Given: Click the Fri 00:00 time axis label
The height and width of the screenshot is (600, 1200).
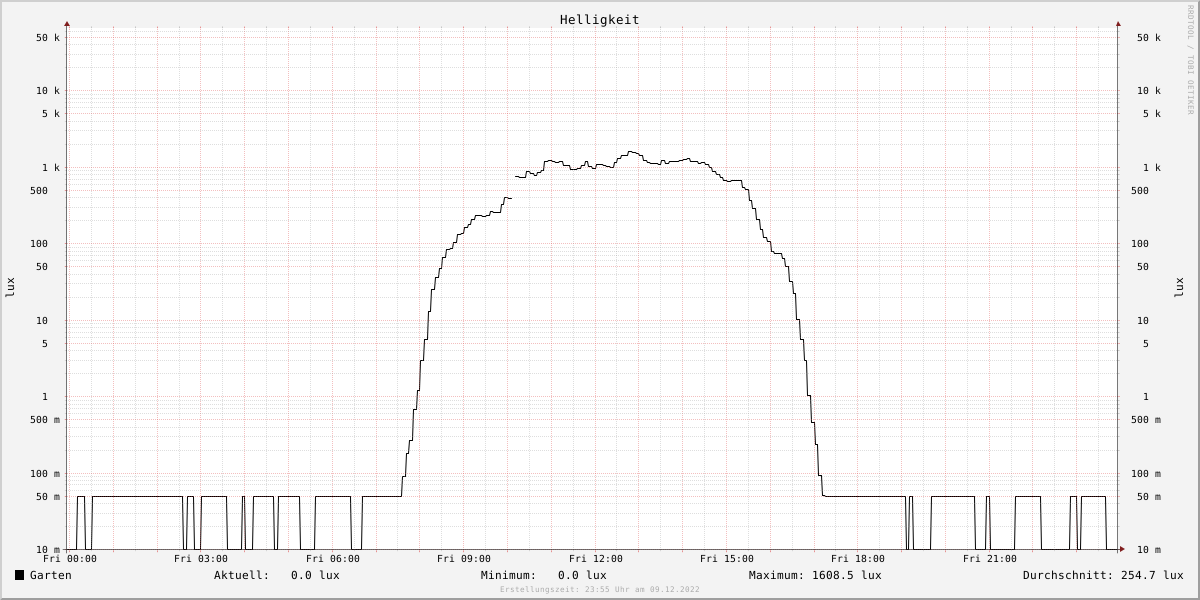Looking at the screenshot, I should point(70,559).
